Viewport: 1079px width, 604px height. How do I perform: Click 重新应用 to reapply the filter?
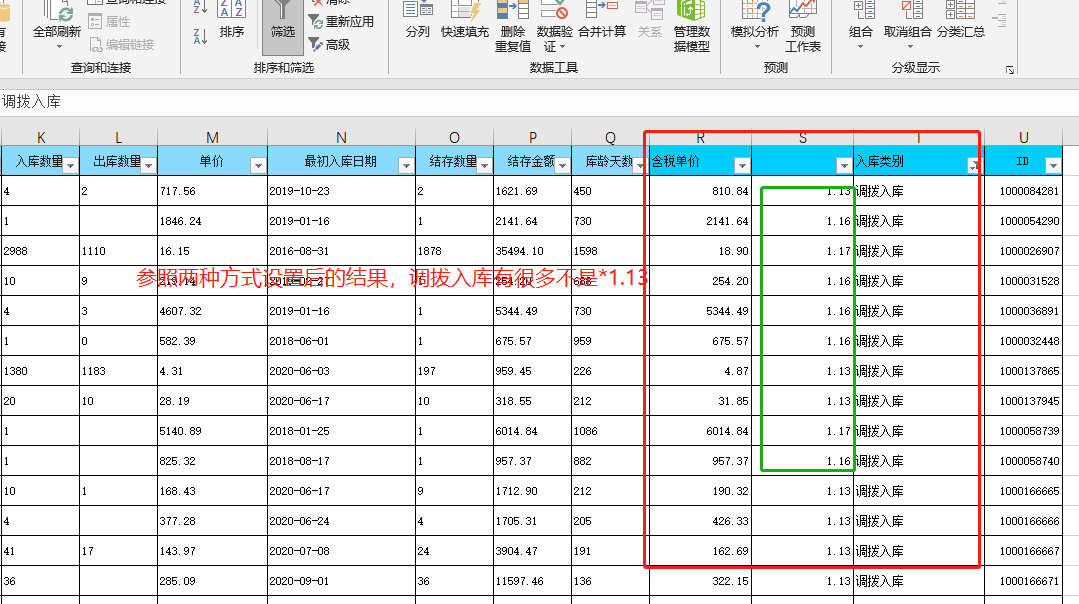coord(341,22)
